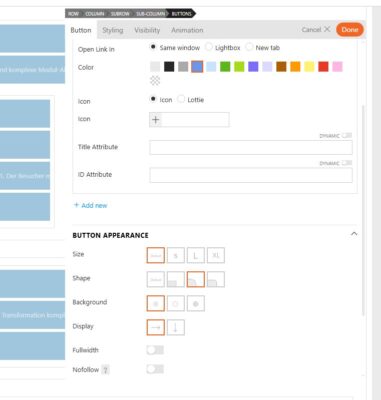This screenshot has width=381, height=400.
Task: Pick the light gray color swatch
Action: pos(155,67)
